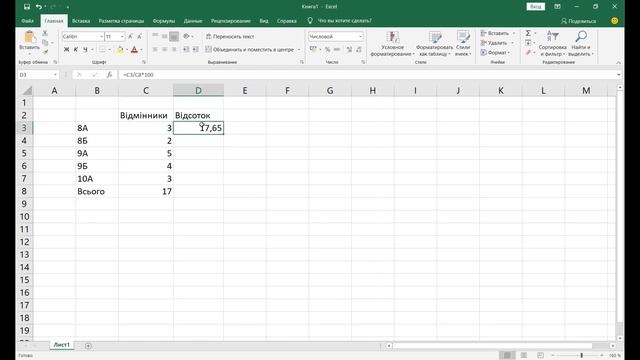The height and width of the screenshot is (360, 640).
Task: Click the zoom in plus button
Action: tap(602, 356)
